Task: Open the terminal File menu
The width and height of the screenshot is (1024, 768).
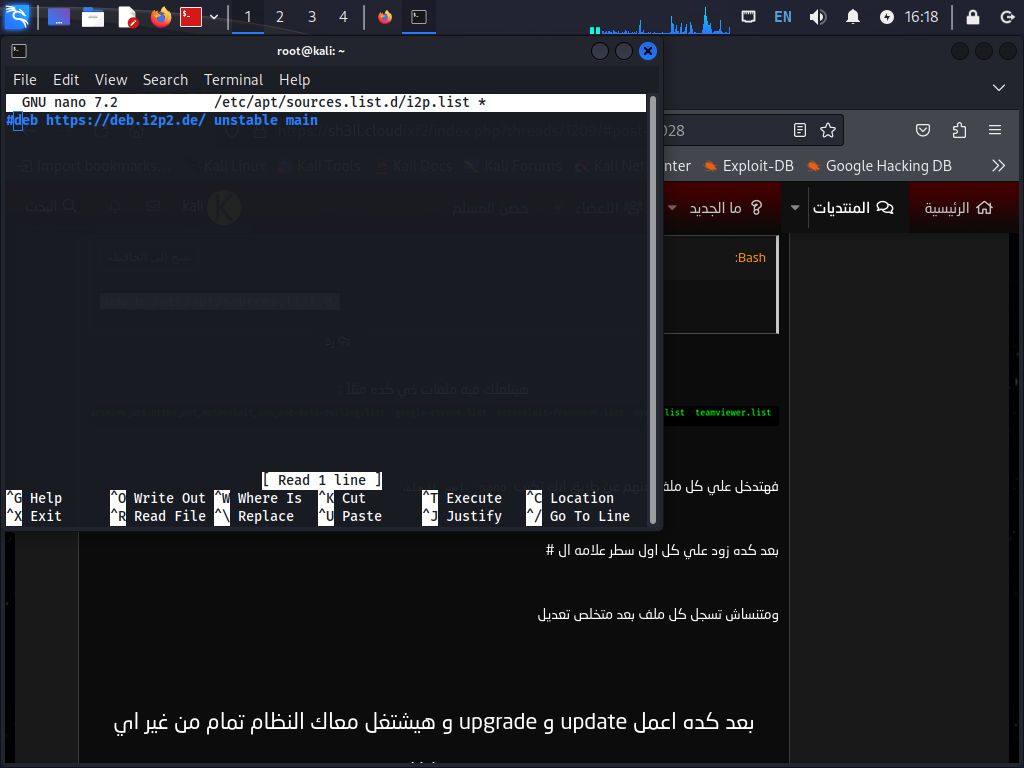Action: [25, 80]
